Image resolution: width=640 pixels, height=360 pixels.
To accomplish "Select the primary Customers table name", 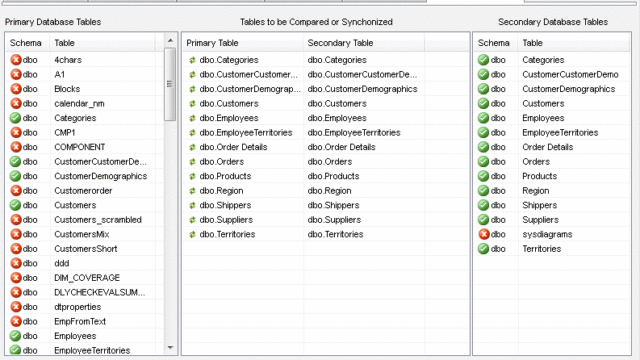I will 75,205.
